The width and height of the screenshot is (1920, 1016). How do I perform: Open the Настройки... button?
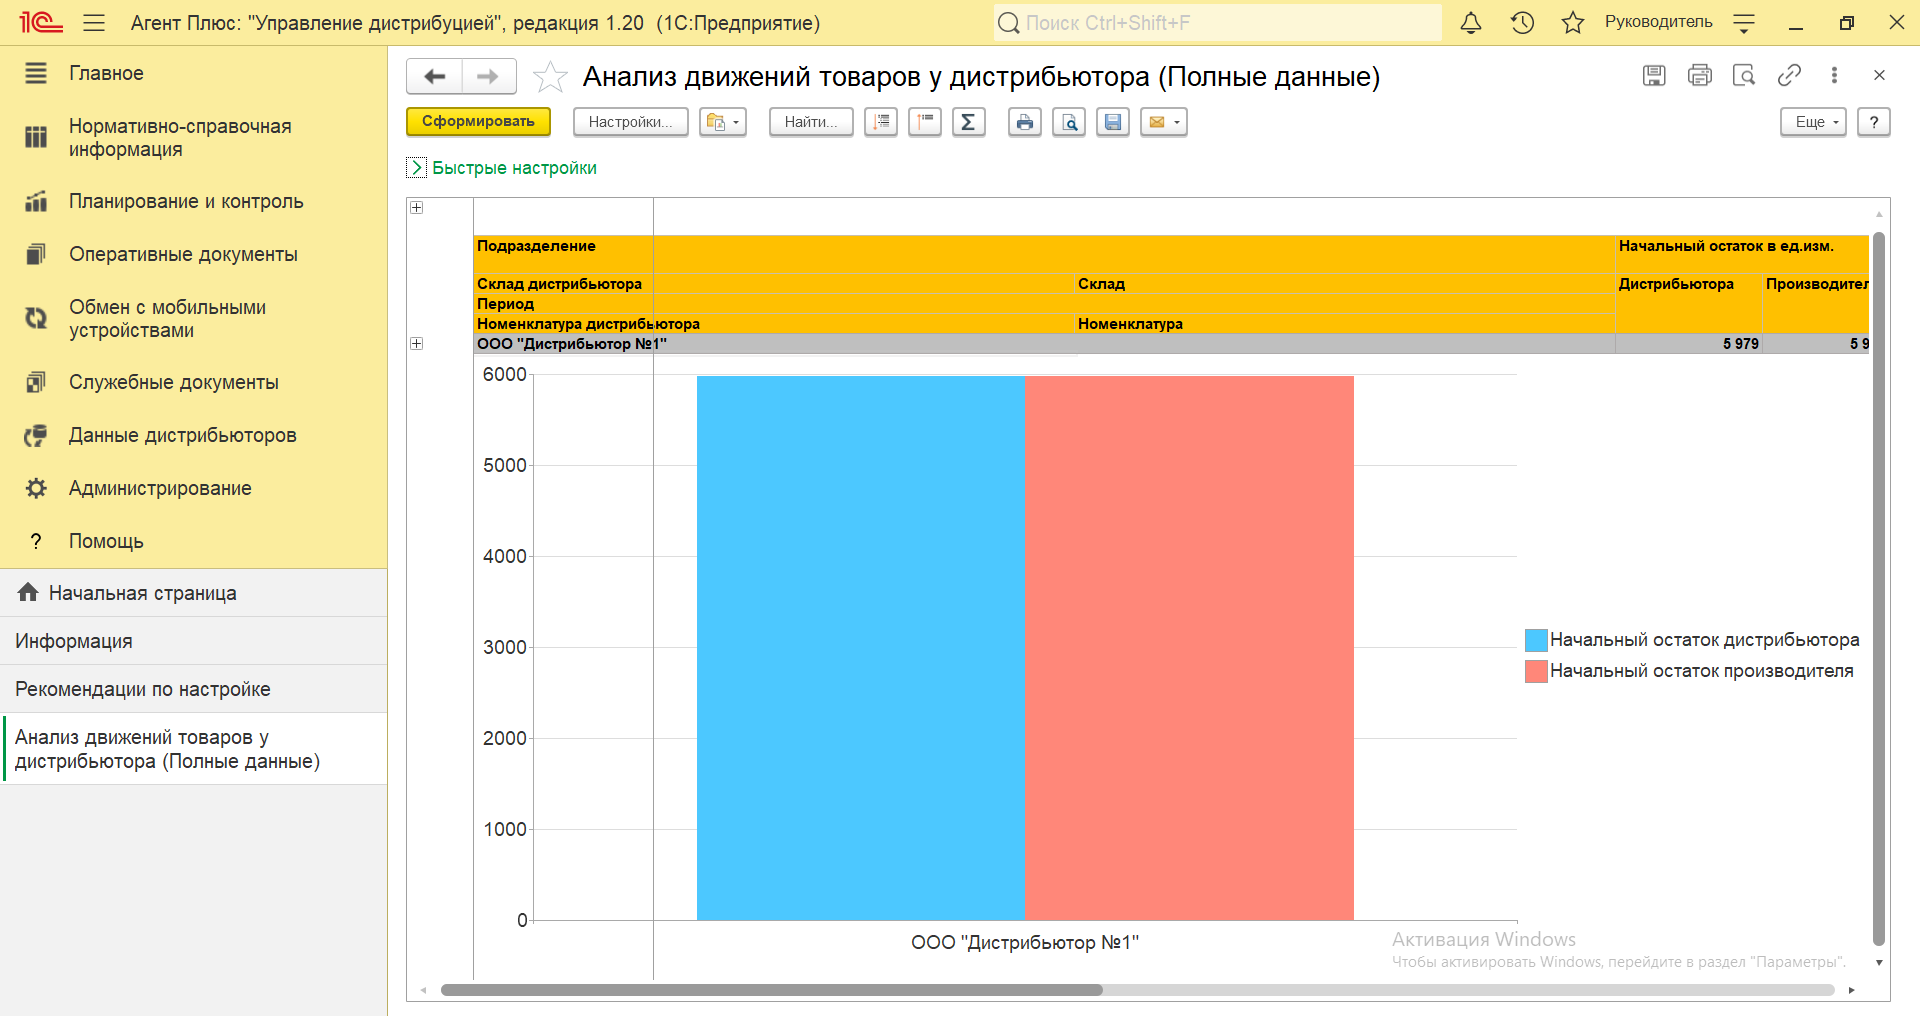[x=630, y=122]
